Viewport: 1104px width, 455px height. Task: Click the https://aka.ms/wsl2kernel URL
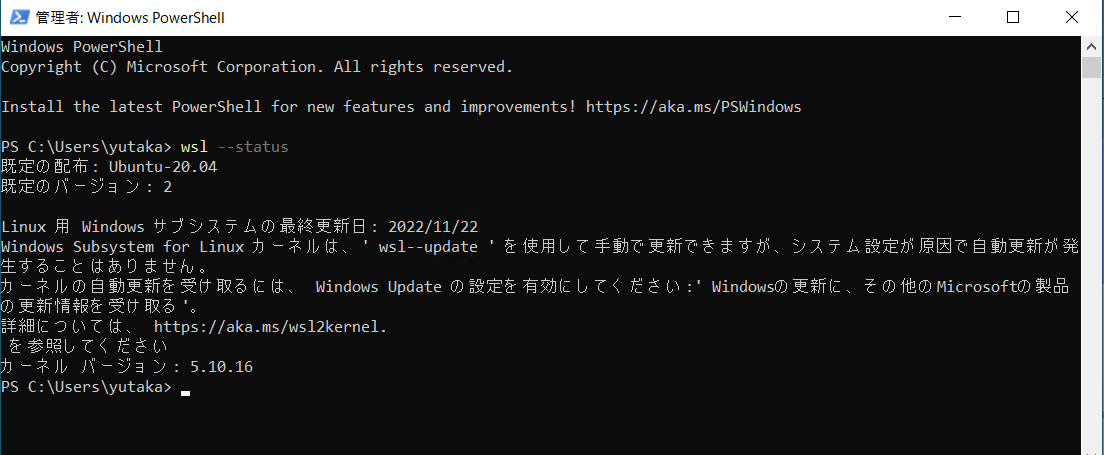coord(270,327)
